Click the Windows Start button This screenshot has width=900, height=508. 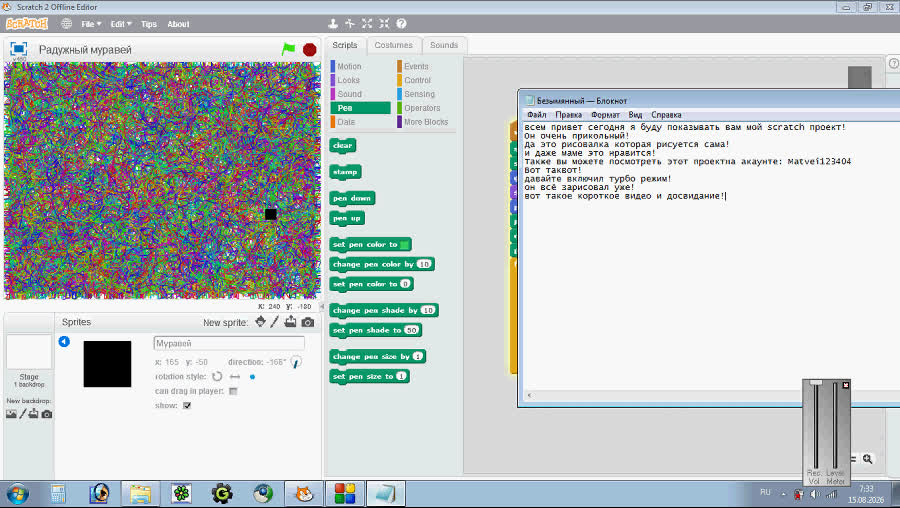(17, 494)
